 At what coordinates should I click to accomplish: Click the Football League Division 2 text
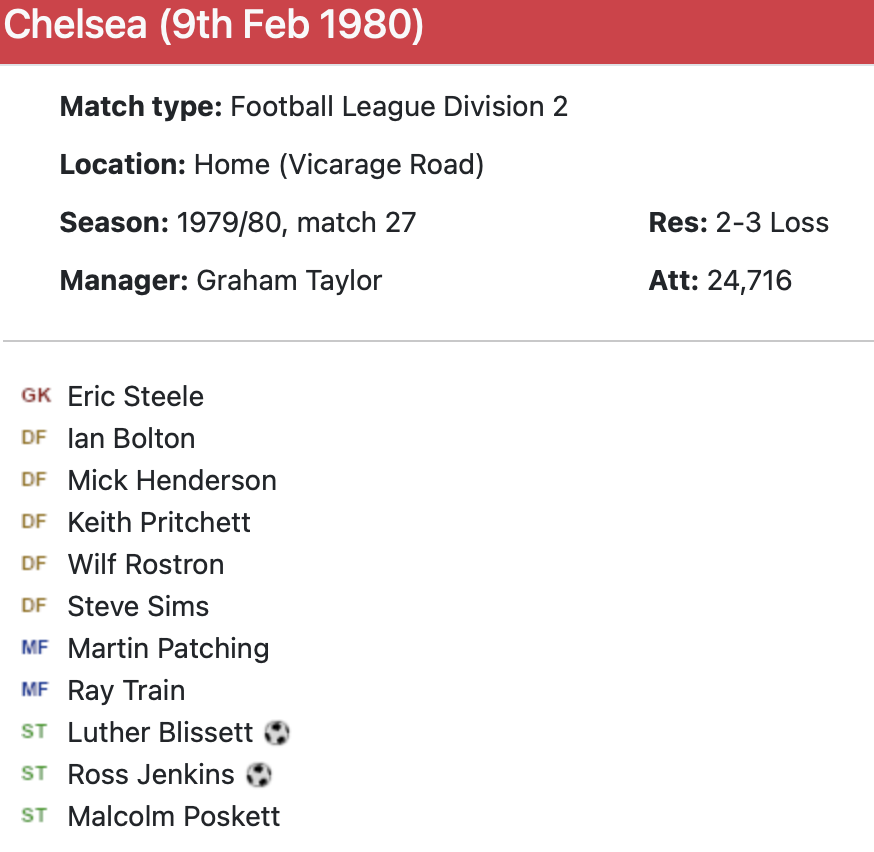tap(399, 106)
